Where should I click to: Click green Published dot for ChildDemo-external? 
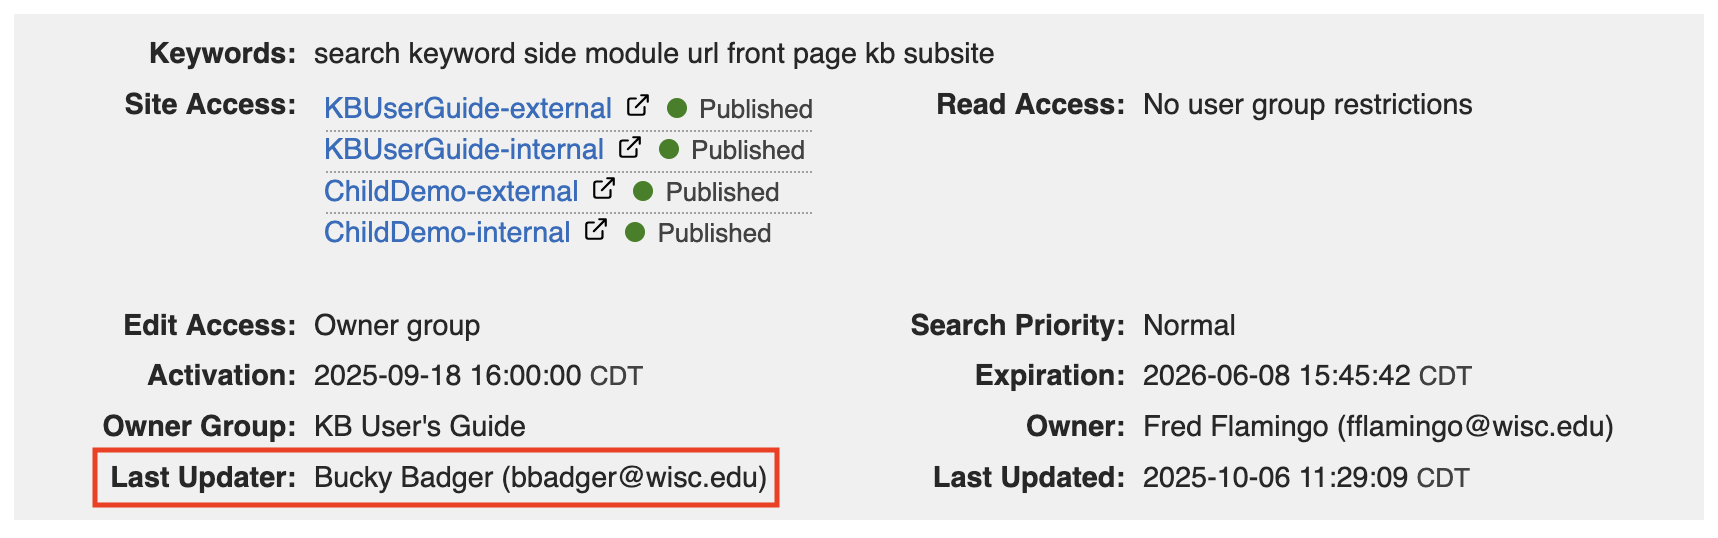pos(643,191)
